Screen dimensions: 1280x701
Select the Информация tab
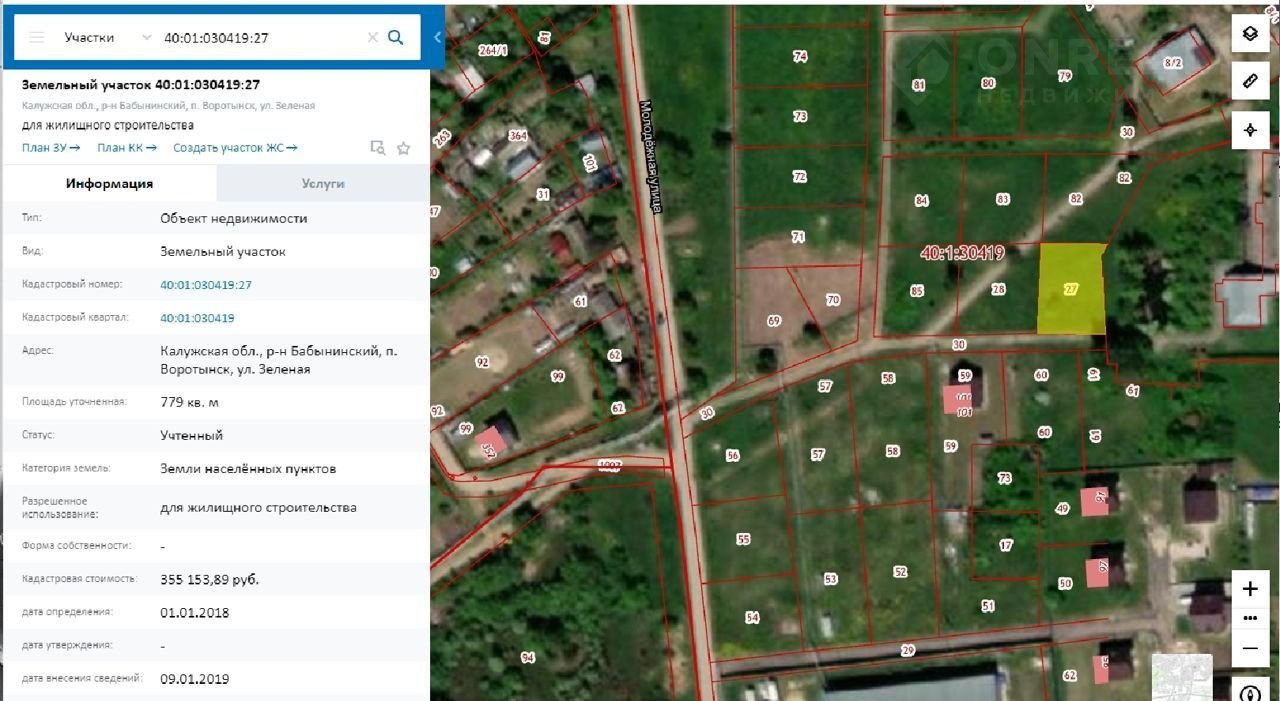pyautogui.click(x=109, y=183)
